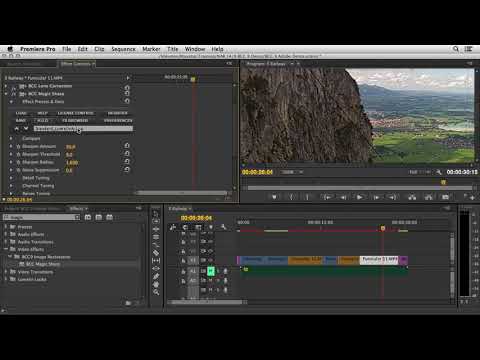Select the Track Select tool
The image size is (480, 360).
(x=156, y=221)
